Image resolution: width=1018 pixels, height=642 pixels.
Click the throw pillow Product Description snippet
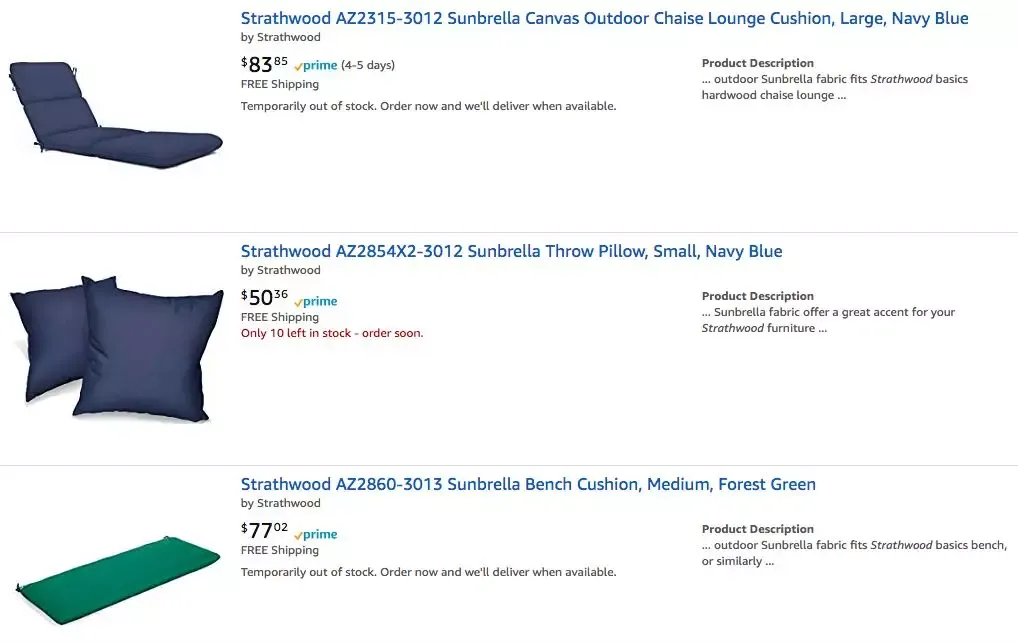[828, 320]
